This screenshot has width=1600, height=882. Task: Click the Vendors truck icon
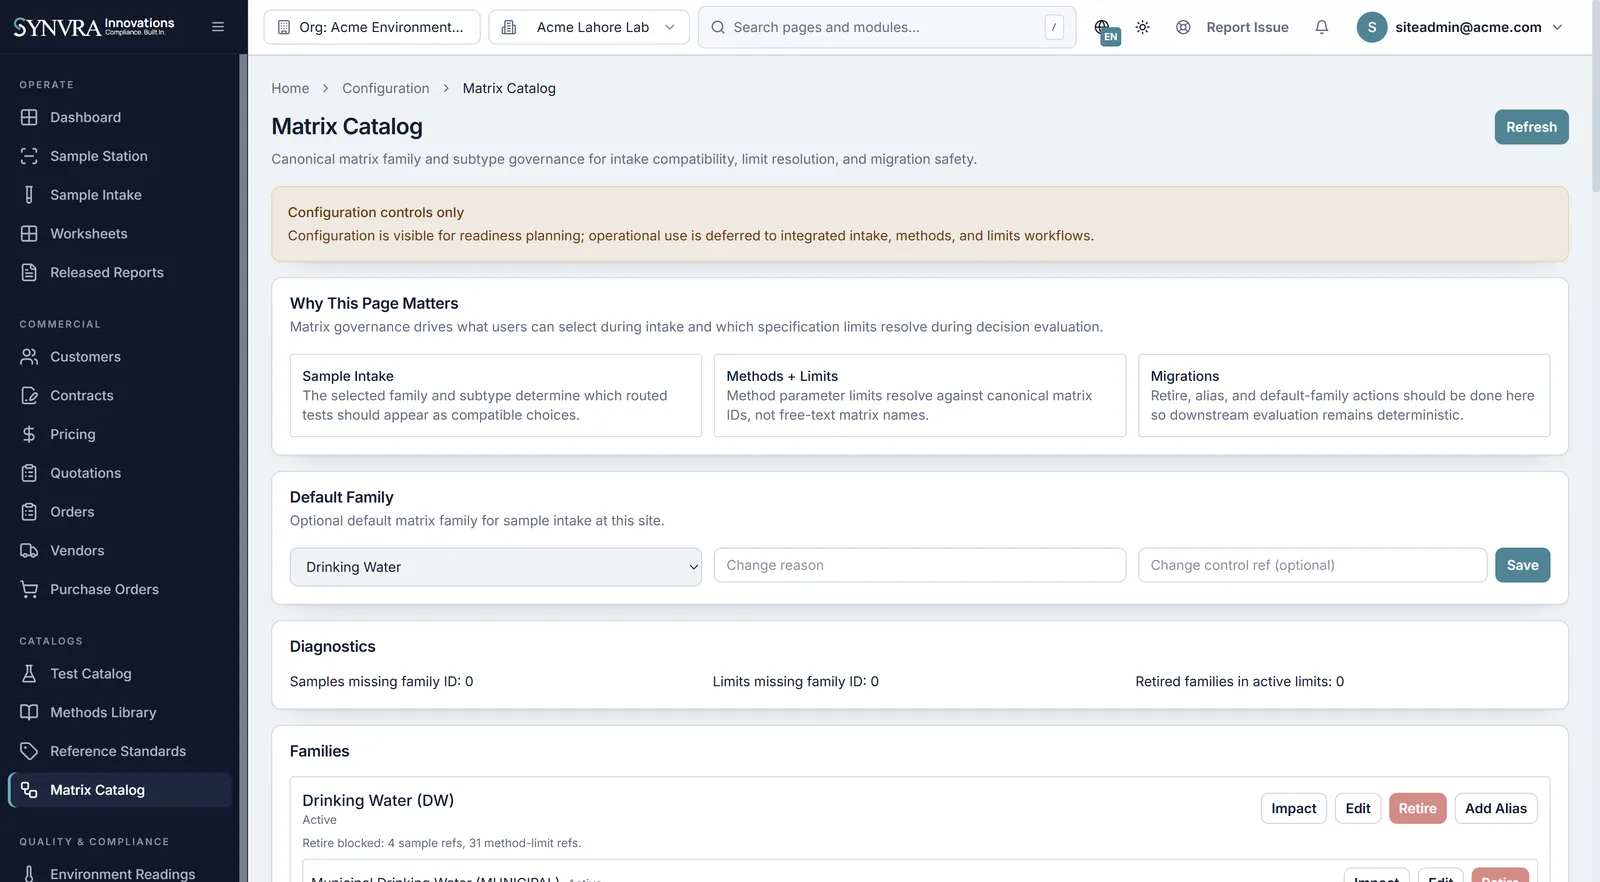[29, 551]
